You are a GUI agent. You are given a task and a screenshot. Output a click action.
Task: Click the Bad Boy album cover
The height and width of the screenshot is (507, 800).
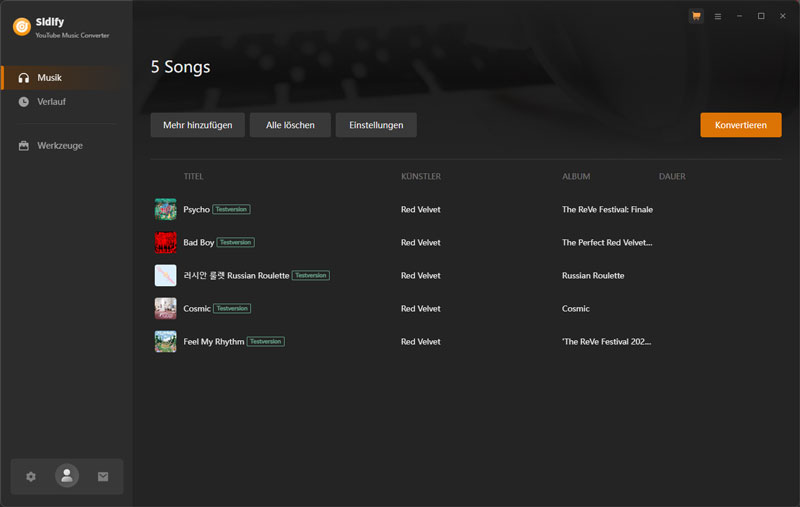coord(165,242)
